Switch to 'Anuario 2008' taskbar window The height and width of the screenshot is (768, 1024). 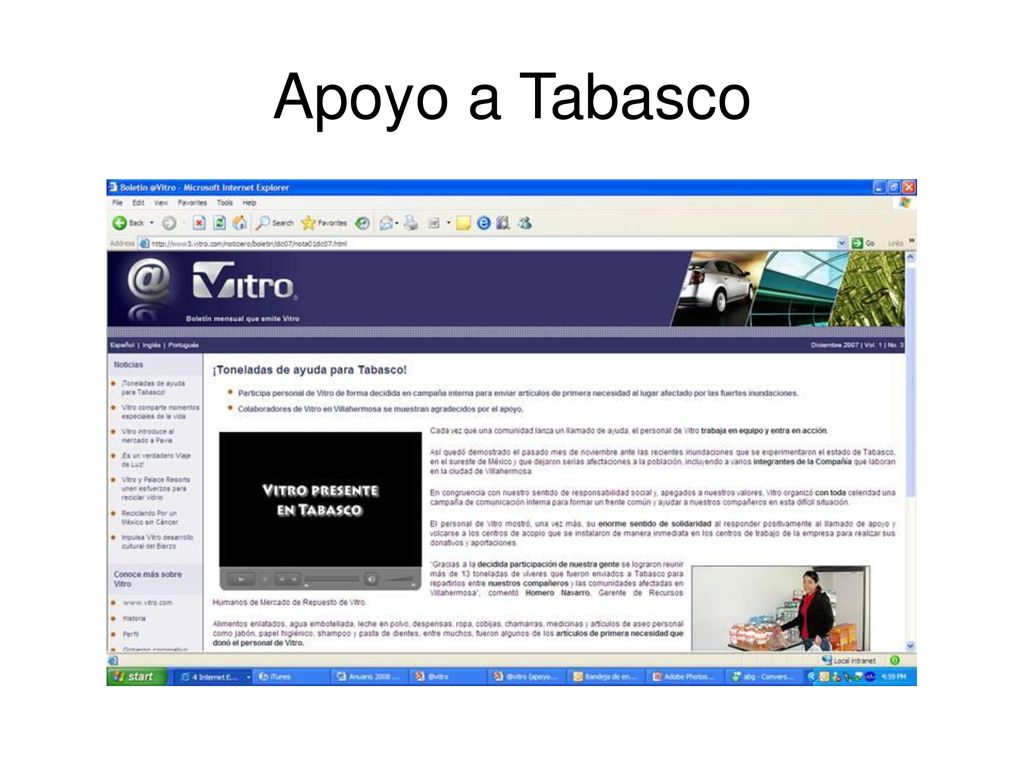(370, 677)
